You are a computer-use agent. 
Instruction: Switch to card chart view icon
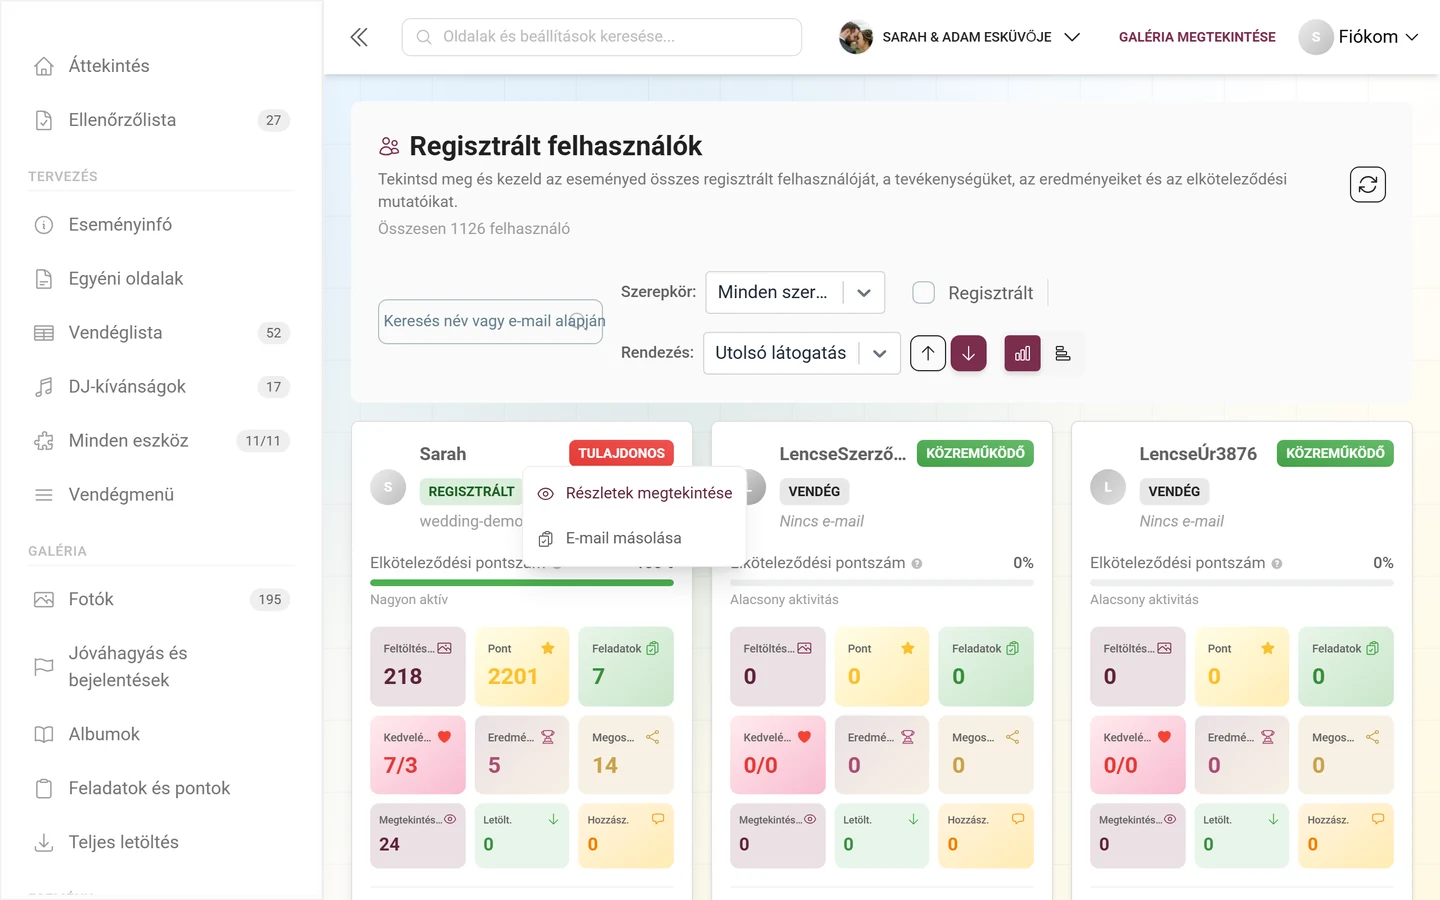(x=1022, y=353)
